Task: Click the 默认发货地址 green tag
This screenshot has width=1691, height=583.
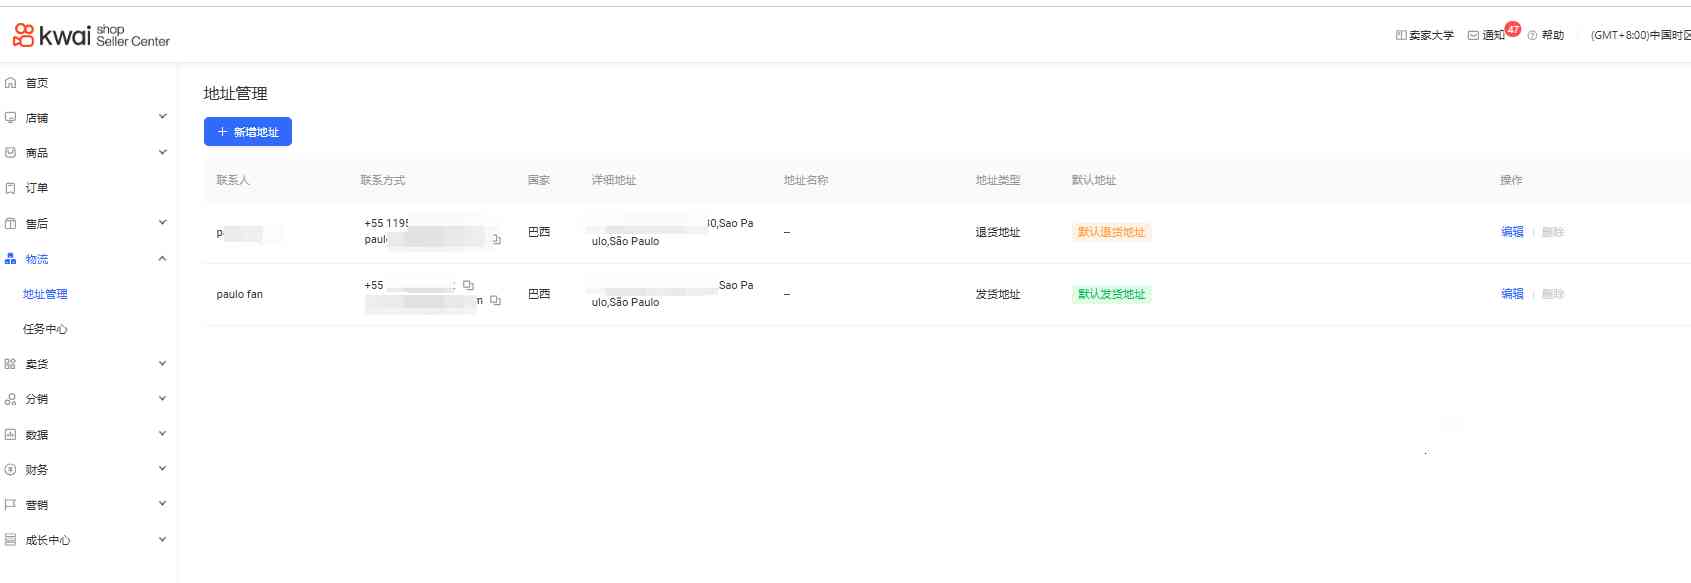Action: click(x=1111, y=294)
